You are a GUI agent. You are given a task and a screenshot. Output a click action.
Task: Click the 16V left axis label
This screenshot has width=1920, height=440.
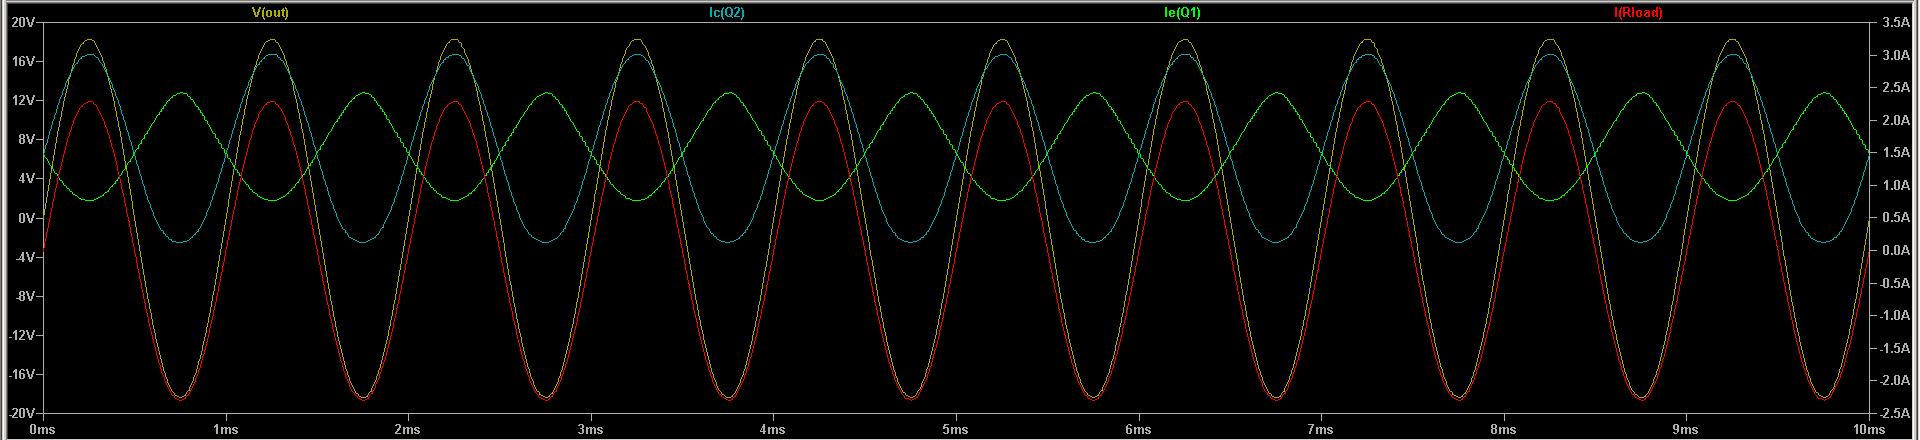tap(22, 61)
